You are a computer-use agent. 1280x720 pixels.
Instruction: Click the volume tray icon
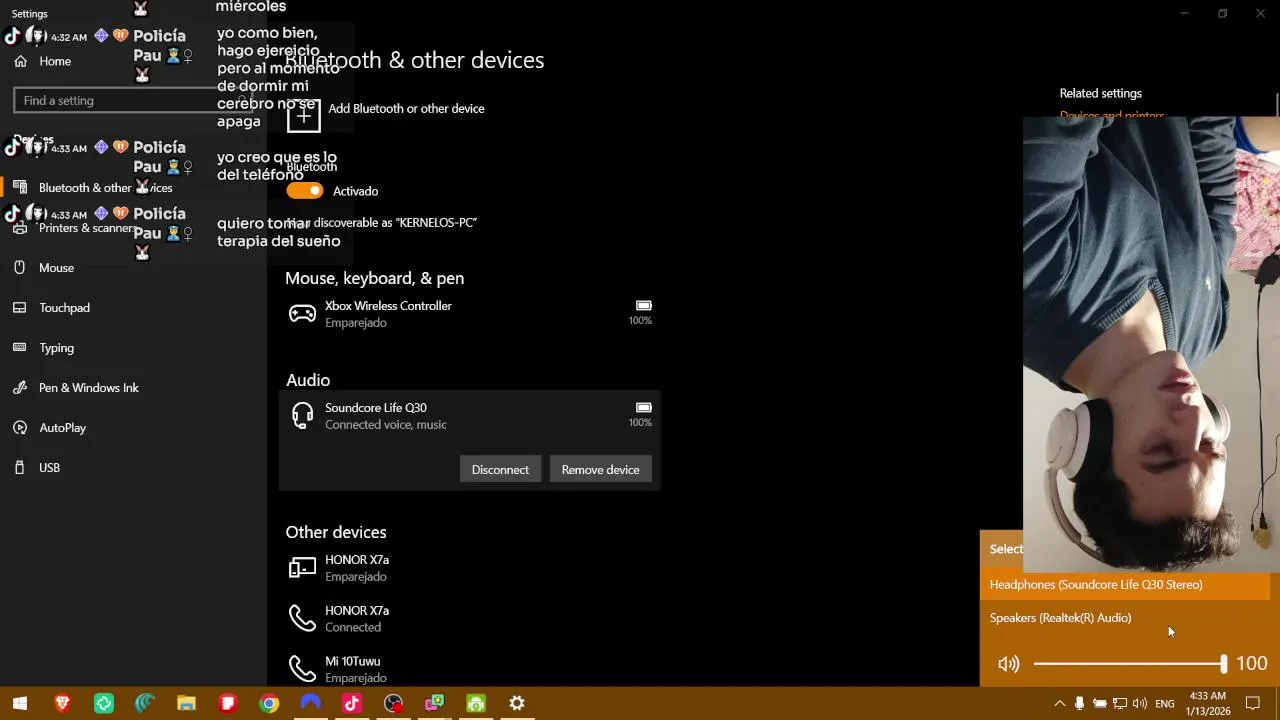coord(1140,703)
